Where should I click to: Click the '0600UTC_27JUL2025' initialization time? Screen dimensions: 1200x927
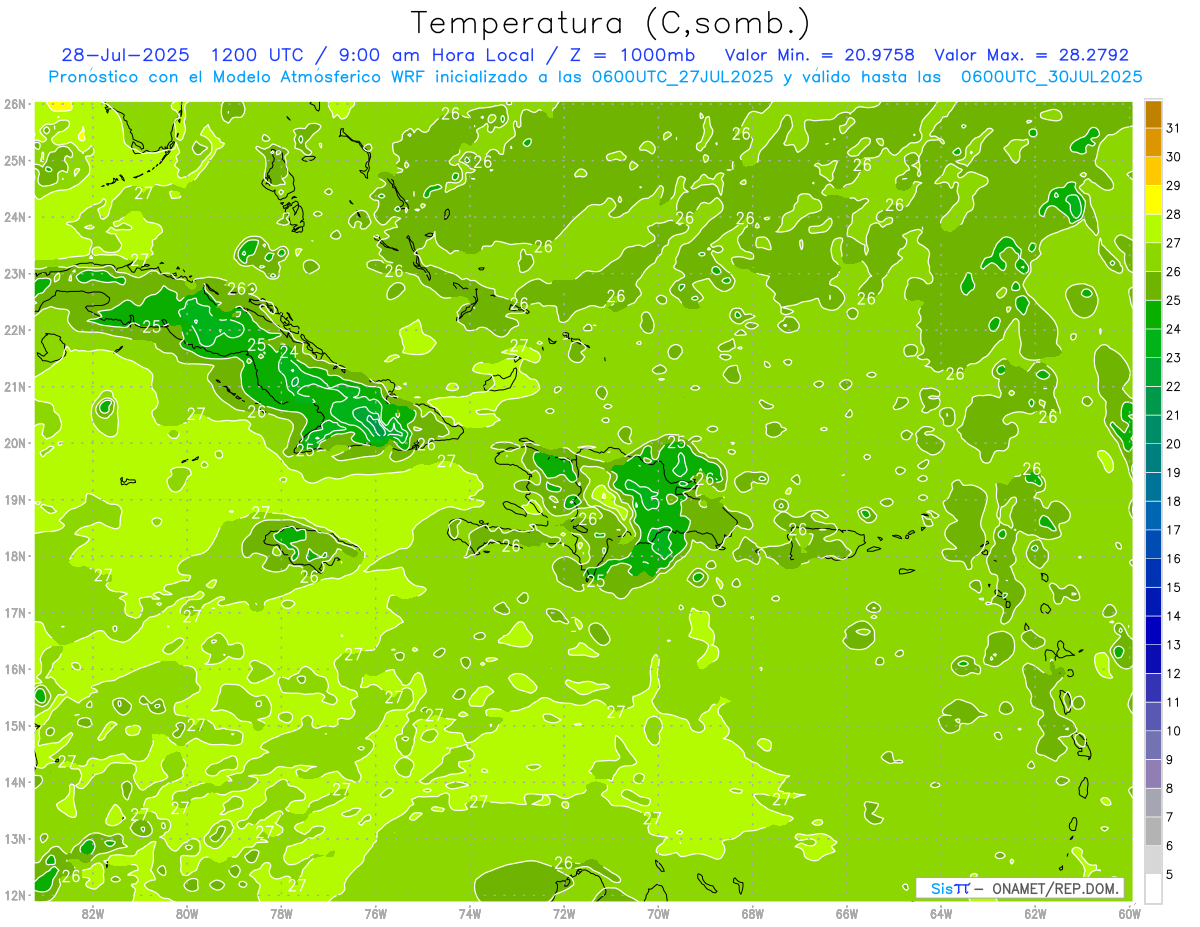click(x=682, y=77)
